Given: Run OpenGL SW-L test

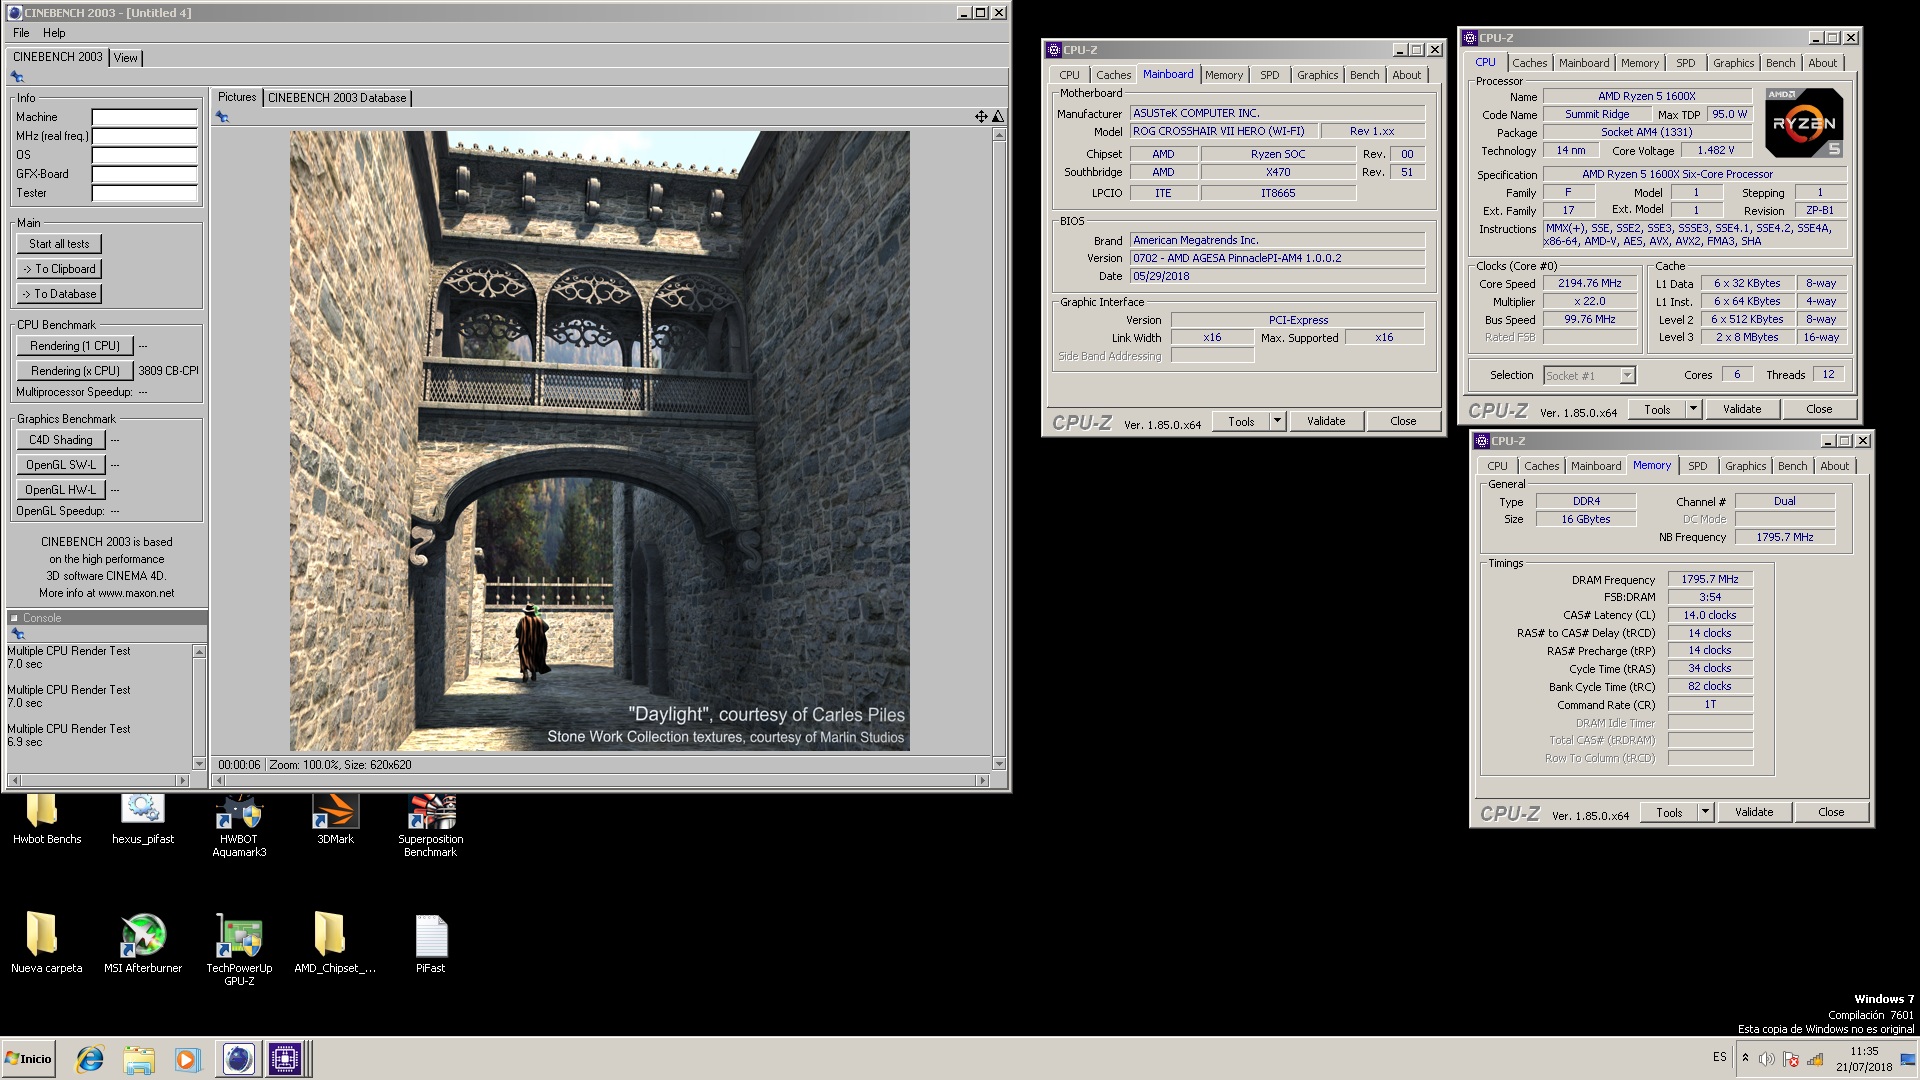Looking at the screenshot, I should click(61, 465).
